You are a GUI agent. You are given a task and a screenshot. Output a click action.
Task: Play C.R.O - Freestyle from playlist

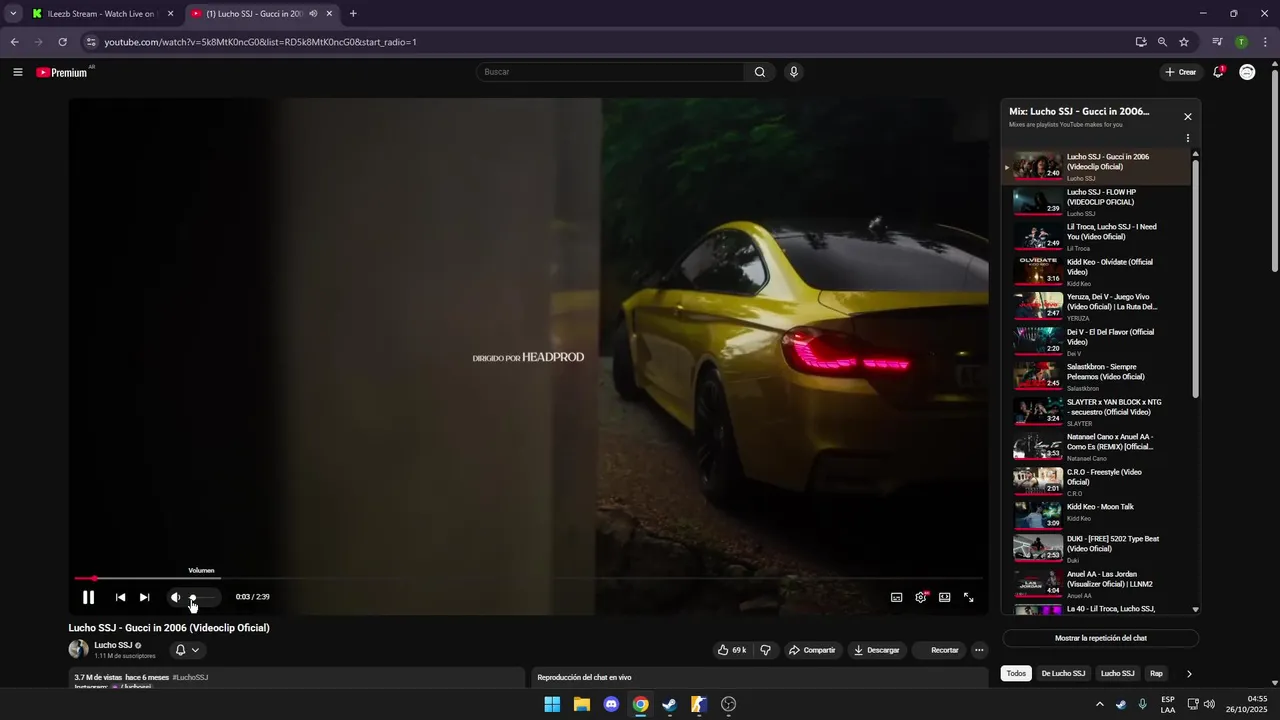1097,482
